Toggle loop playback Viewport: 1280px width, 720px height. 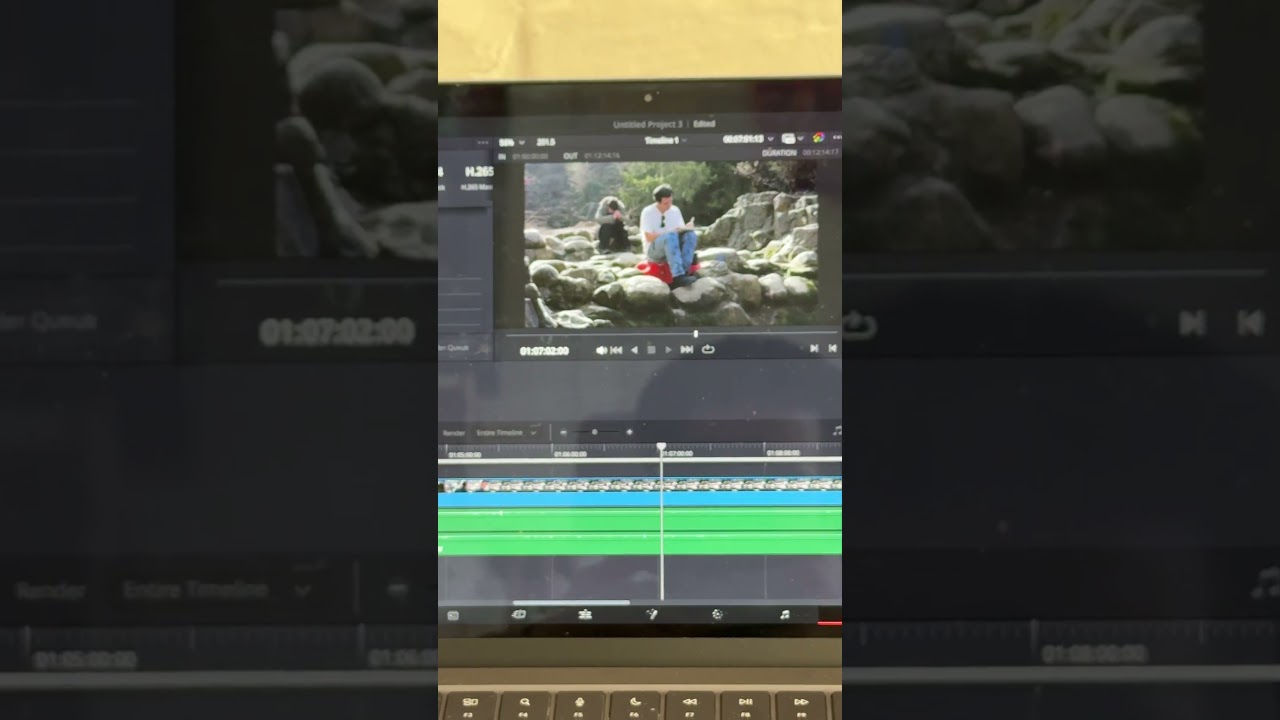(x=708, y=350)
